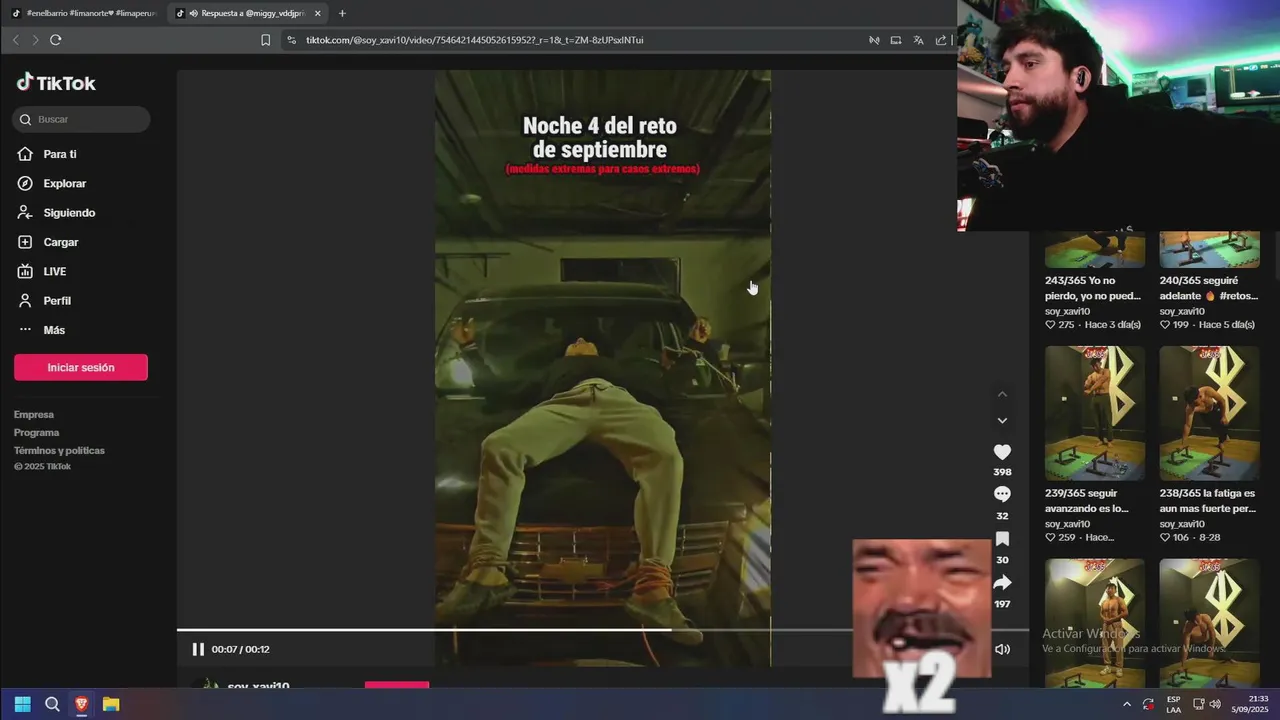Viewport: 1280px width, 720px height.
Task: Click the ESP LAA language indicator
Action: click(1174, 704)
